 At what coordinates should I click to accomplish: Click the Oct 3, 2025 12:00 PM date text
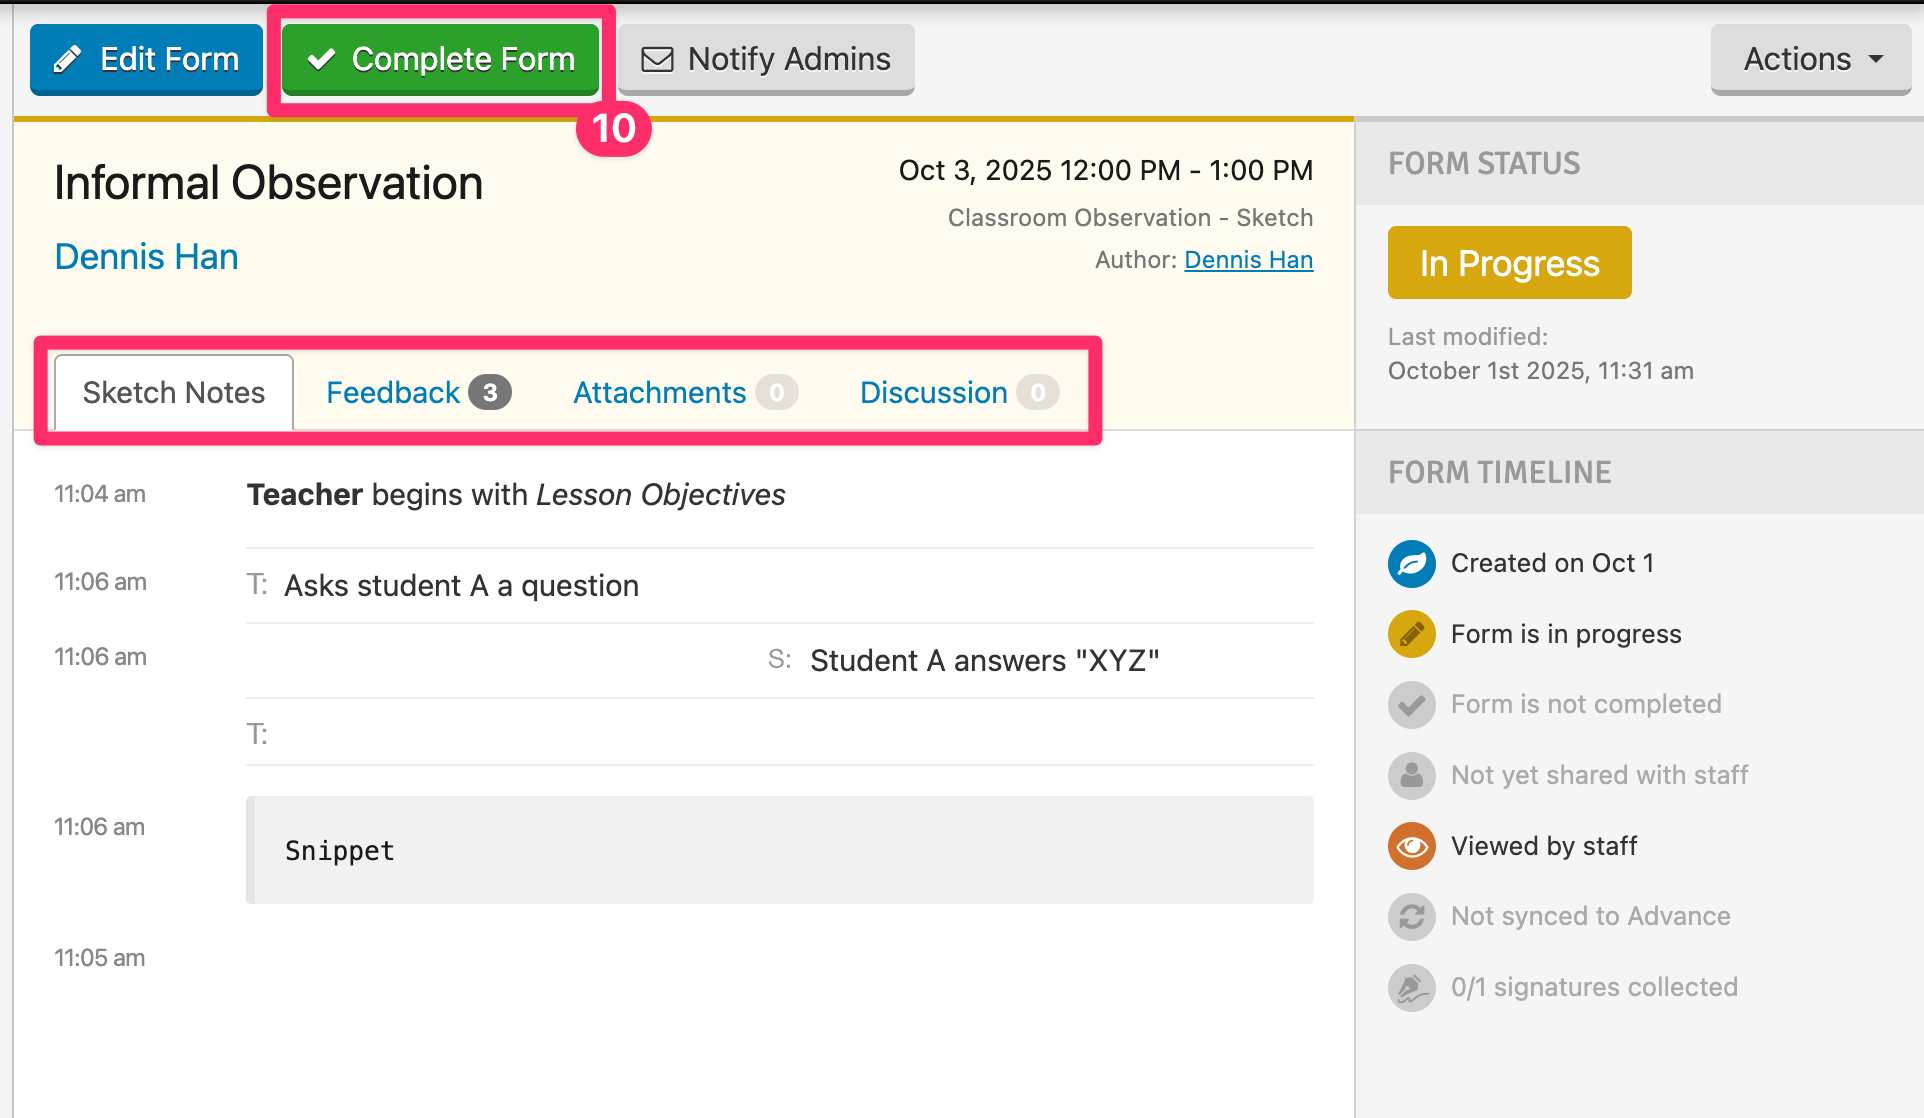[1106, 170]
